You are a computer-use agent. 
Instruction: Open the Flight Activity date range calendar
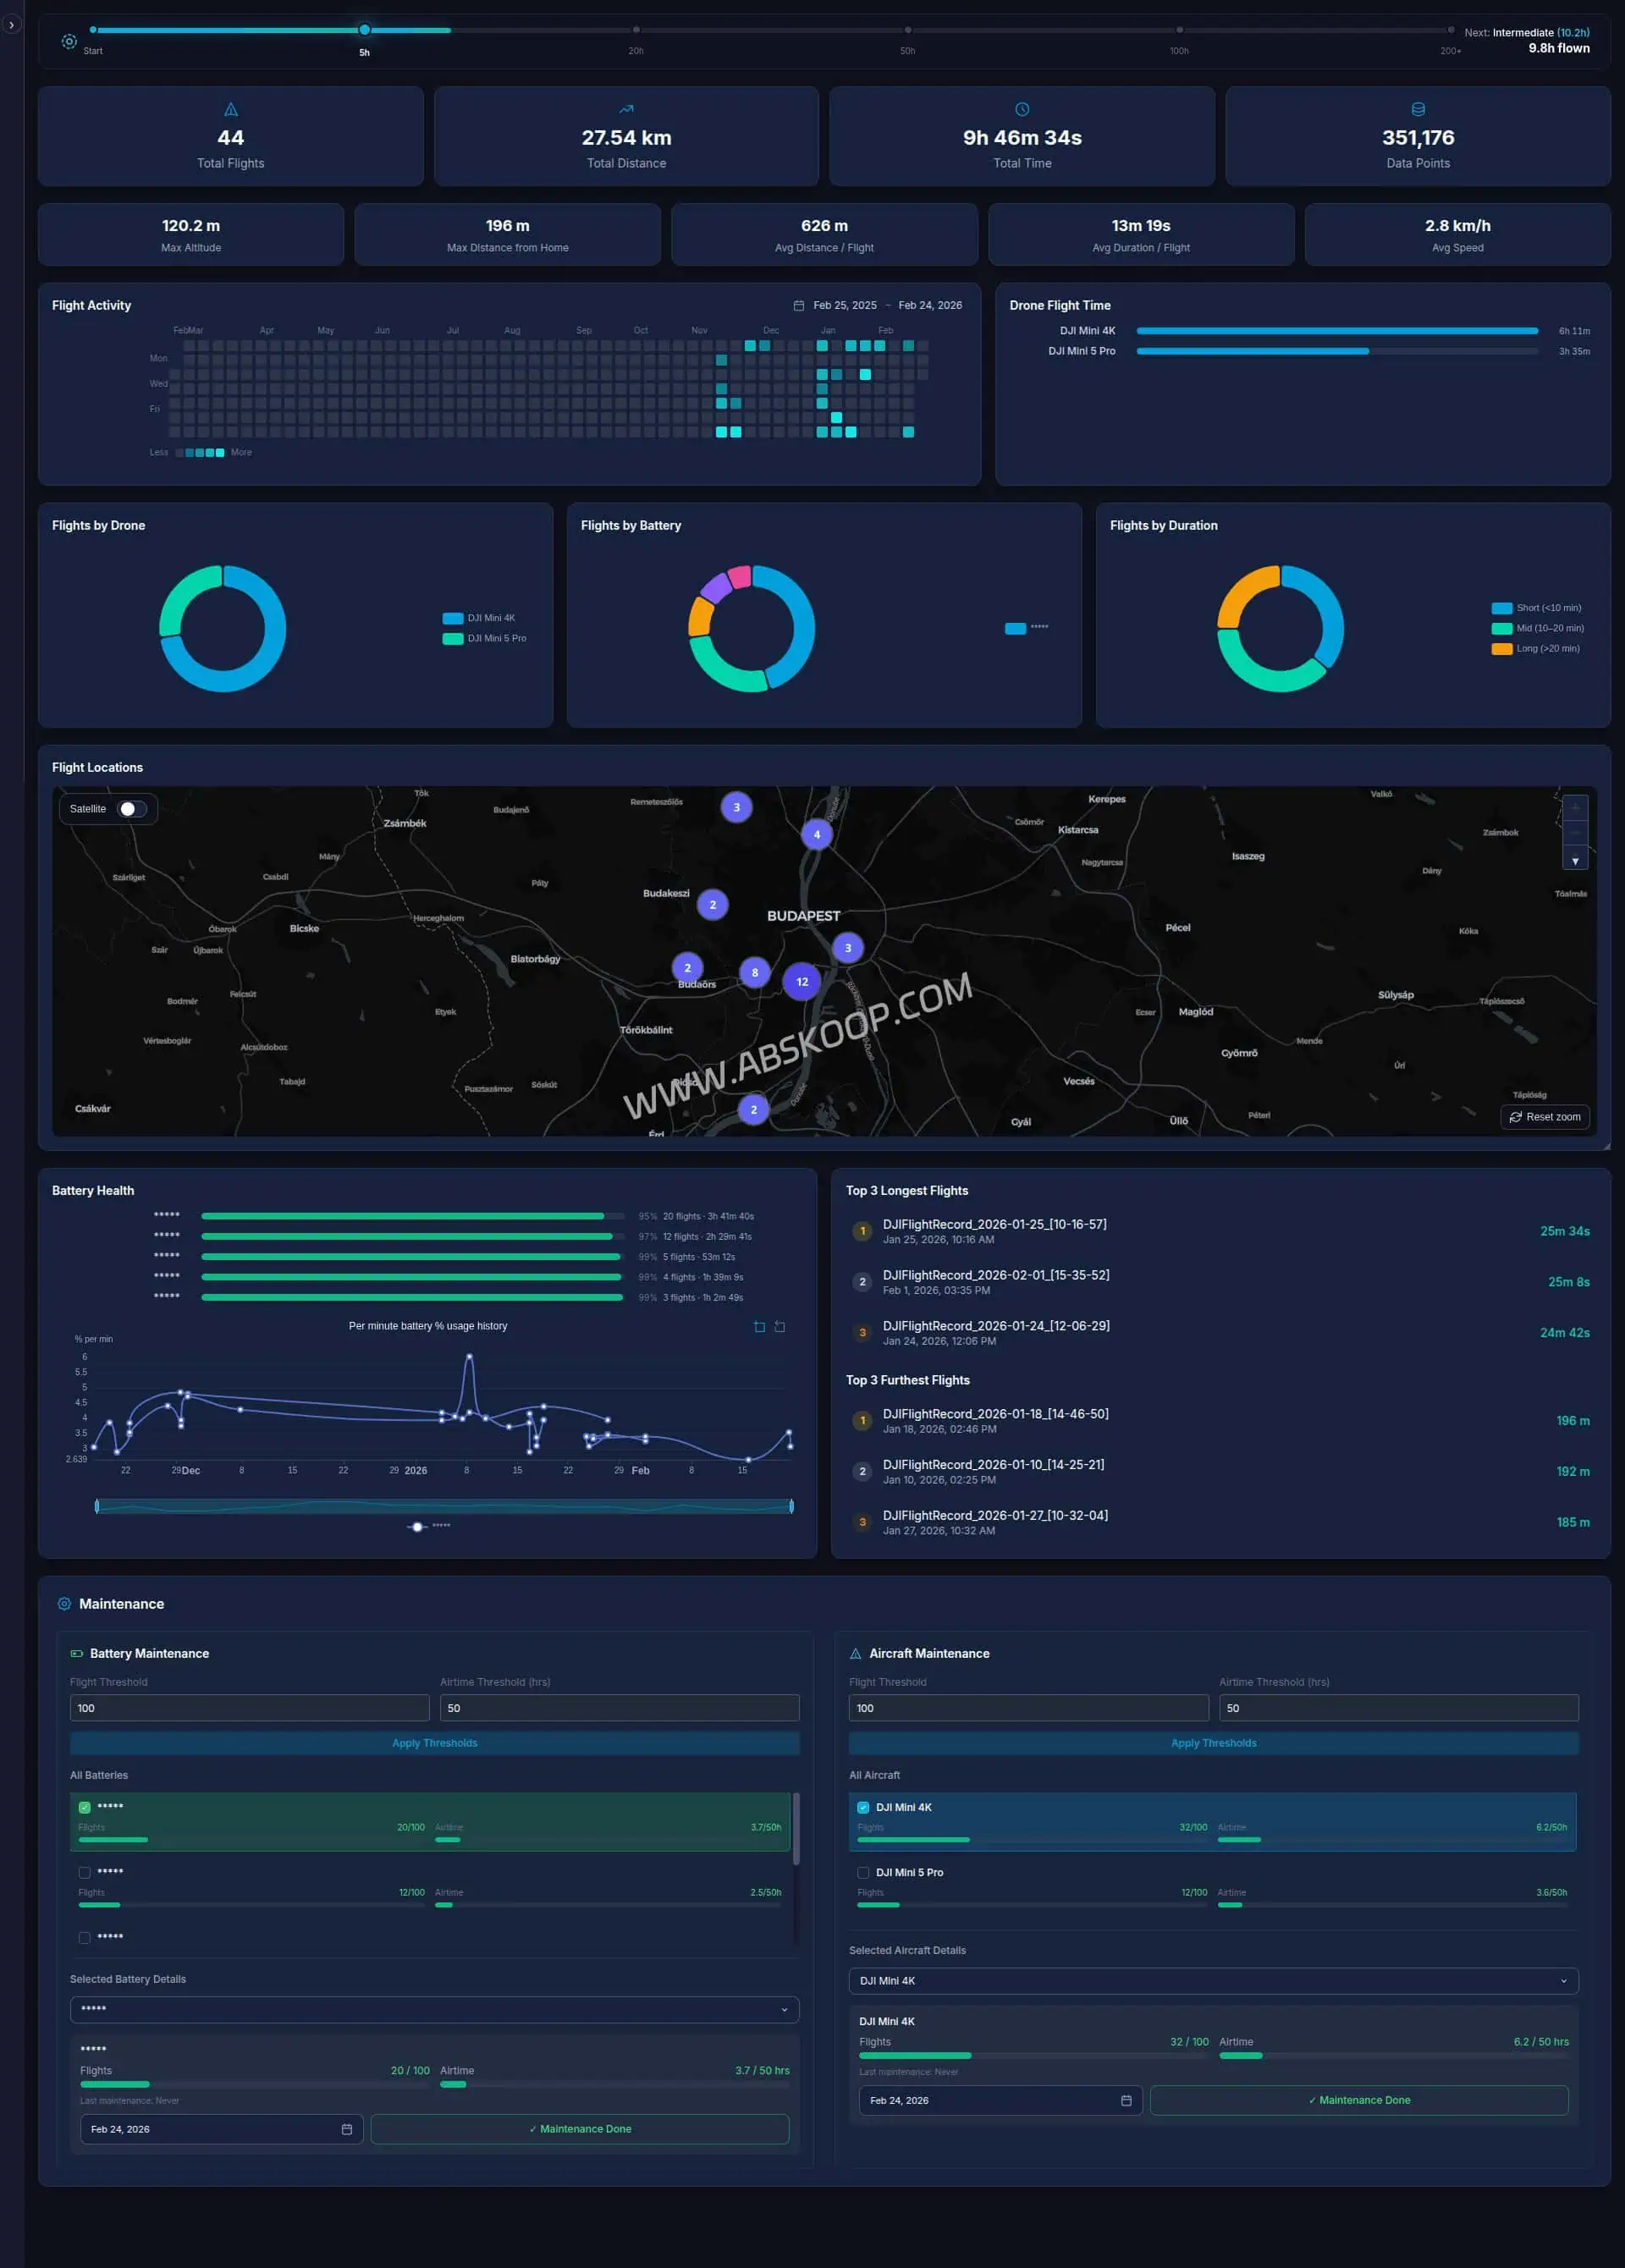point(798,306)
